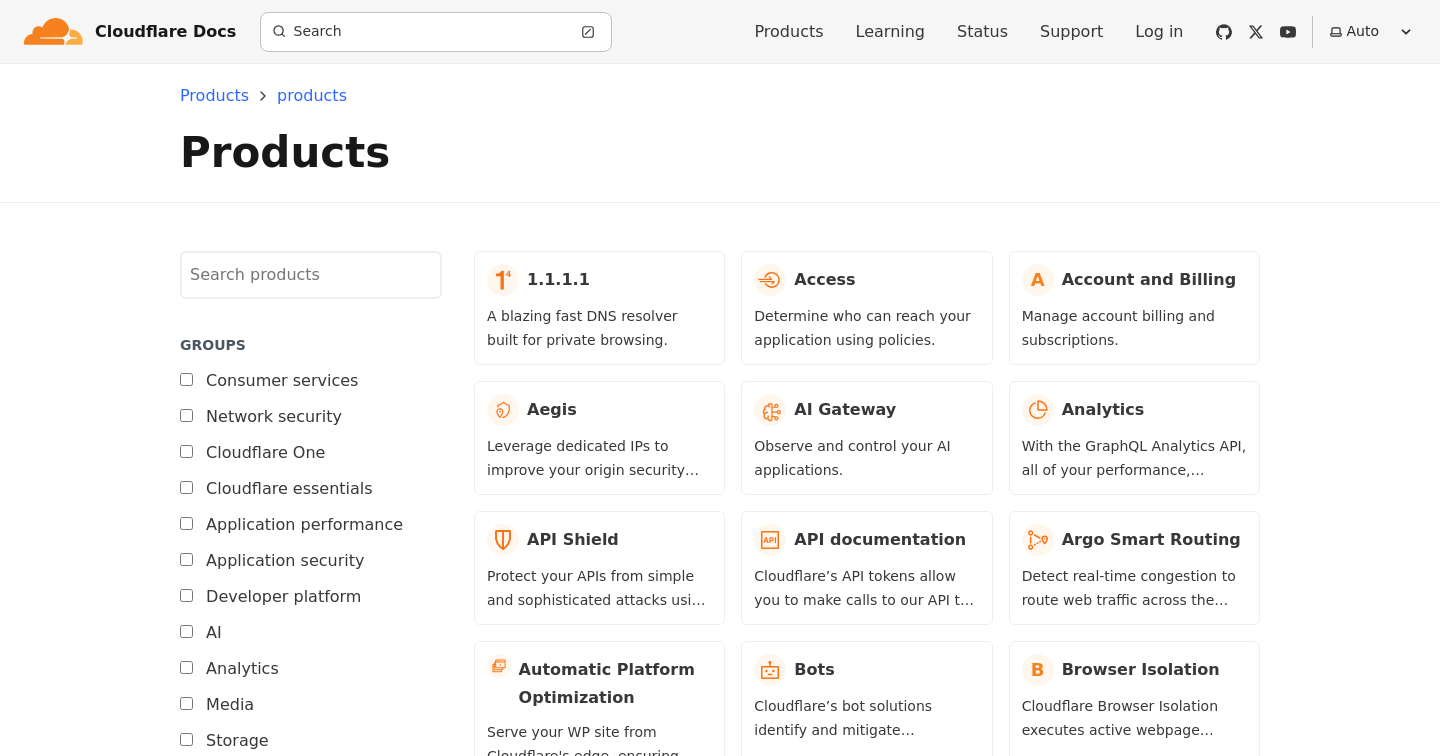
Task: Click the magnifier icon in header search
Action: pyautogui.click(x=279, y=32)
